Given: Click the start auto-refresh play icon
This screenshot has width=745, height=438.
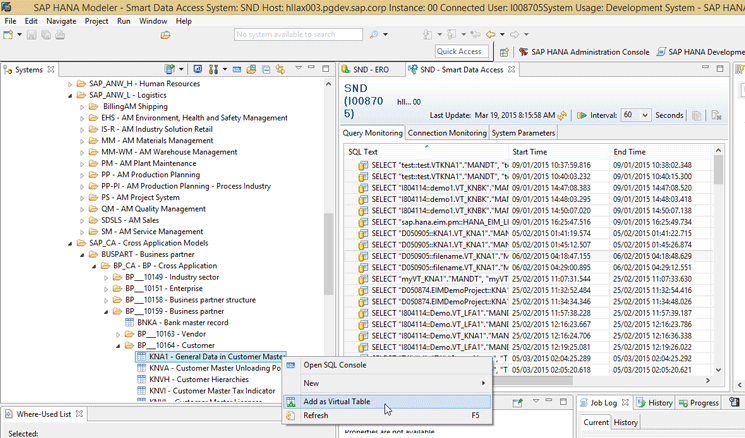Looking at the screenshot, I should coord(582,115).
